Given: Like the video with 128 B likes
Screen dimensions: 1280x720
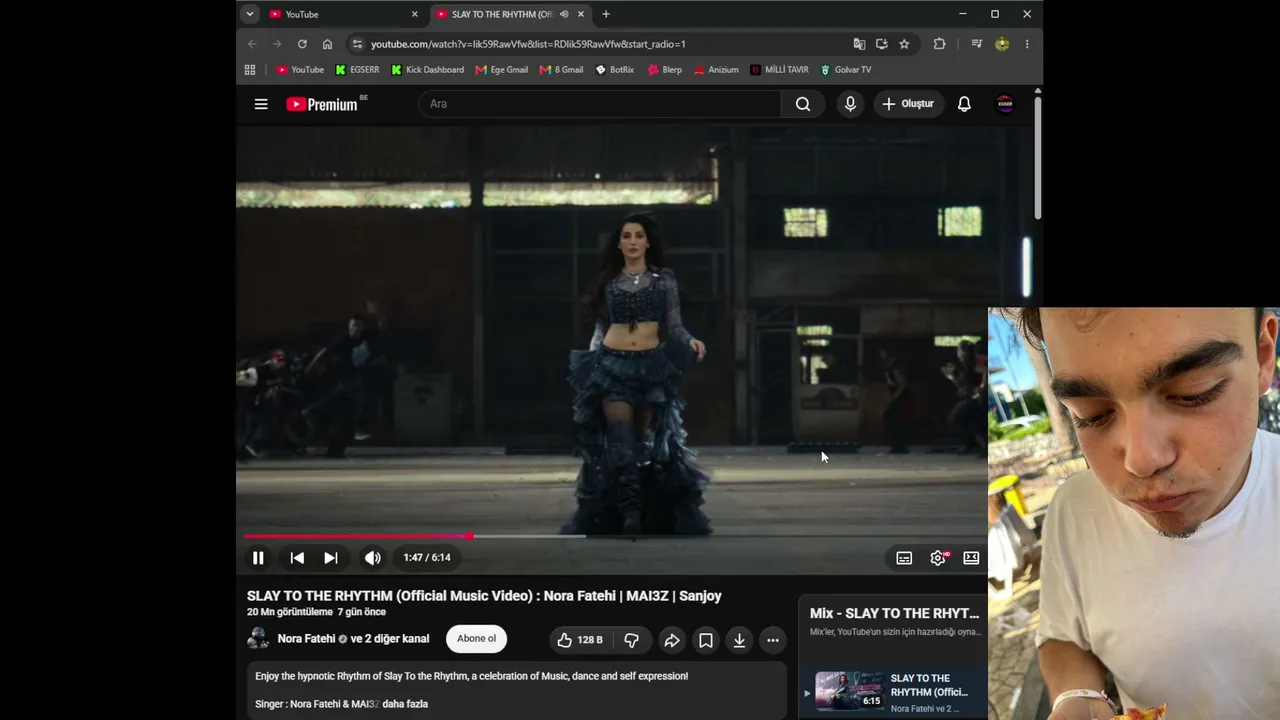Looking at the screenshot, I should 580,640.
